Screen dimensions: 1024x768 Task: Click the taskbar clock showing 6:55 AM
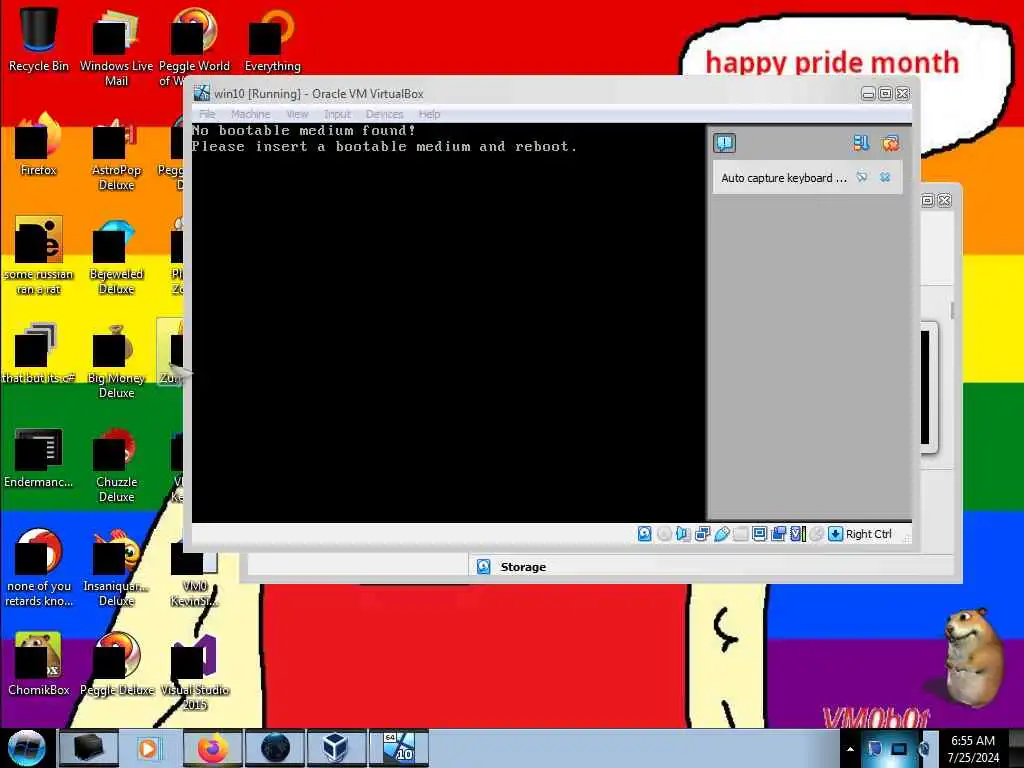[x=973, y=749]
